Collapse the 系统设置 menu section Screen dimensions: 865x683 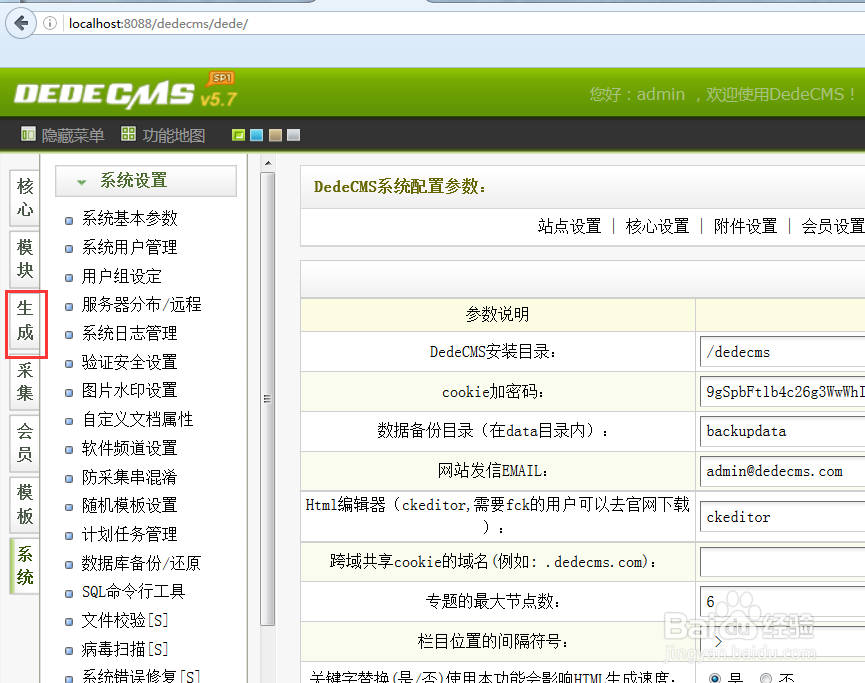click(146, 180)
